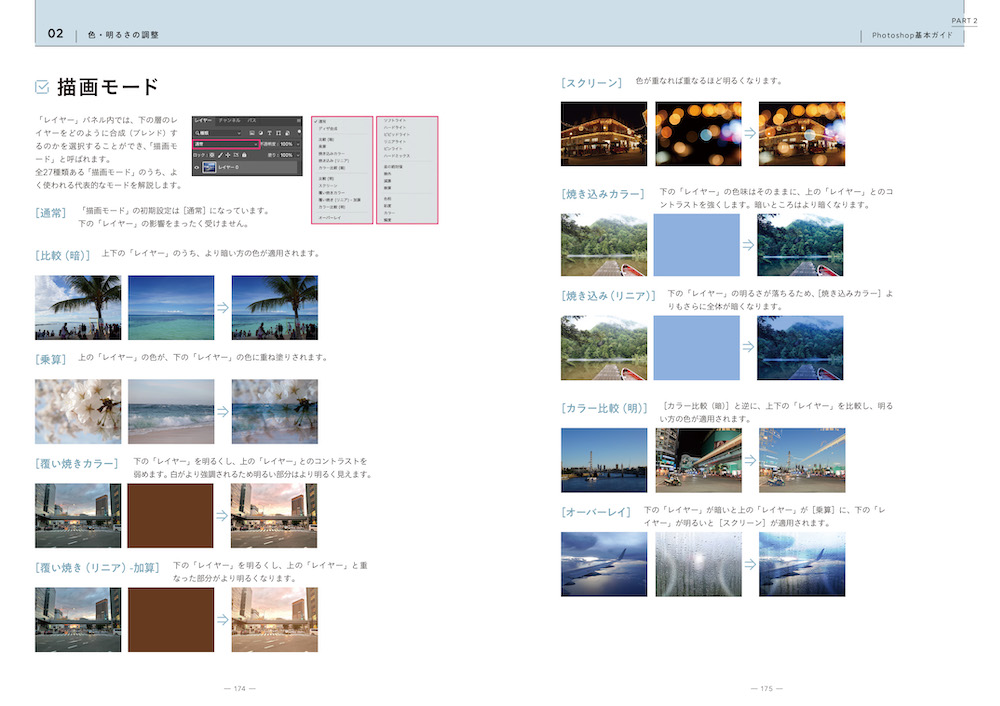Viewport: 1000px width, 706px height.
Task: Choose ディザ合成 in the blend mode list
Action: [x=328, y=128]
